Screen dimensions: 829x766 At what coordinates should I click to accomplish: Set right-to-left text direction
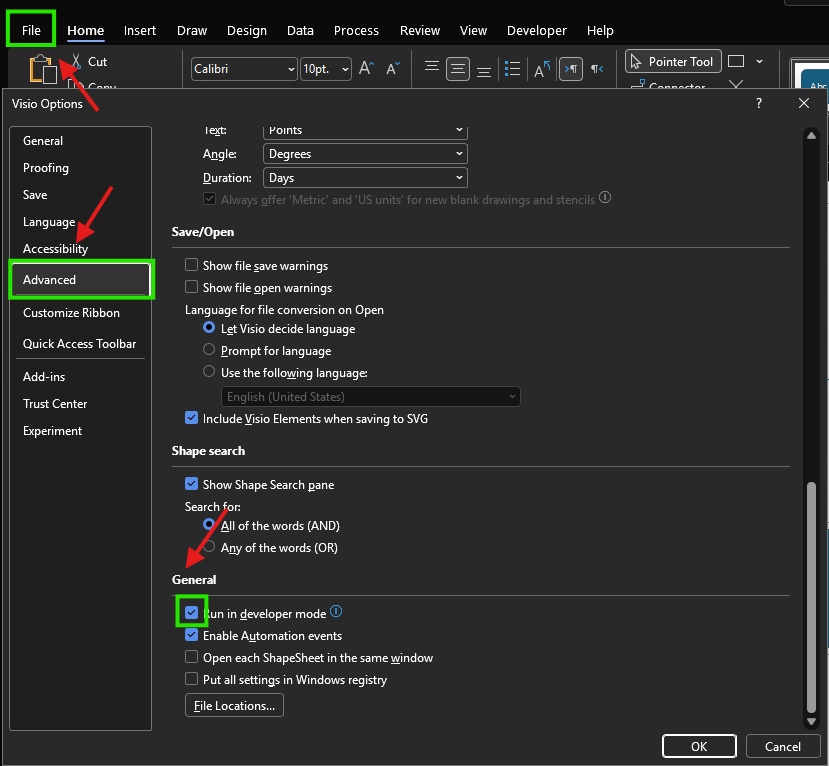pyautogui.click(x=597, y=69)
